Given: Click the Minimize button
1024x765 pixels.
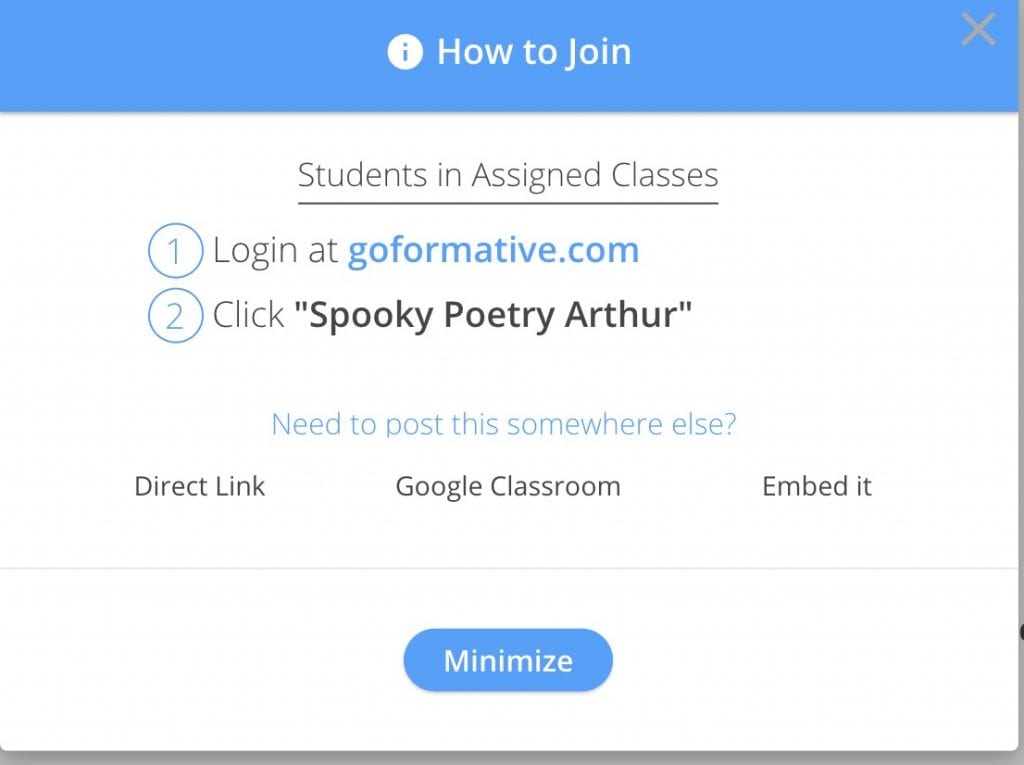Looking at the screenshot, I should (508, 660).
